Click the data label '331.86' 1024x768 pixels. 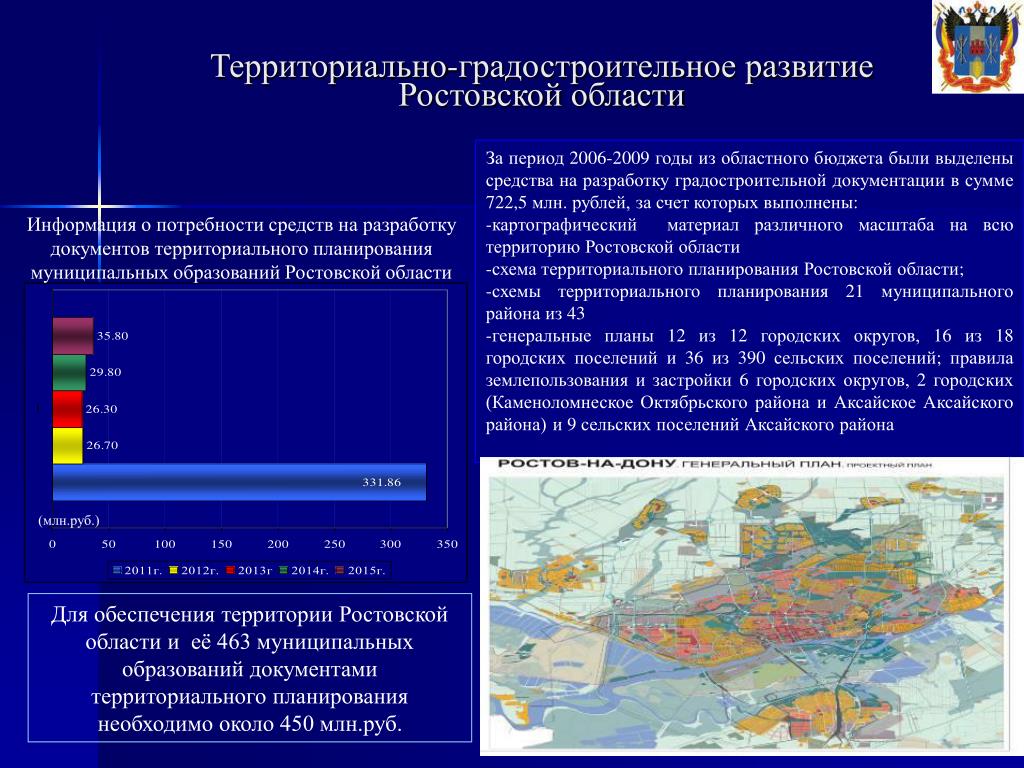point(381,482)
